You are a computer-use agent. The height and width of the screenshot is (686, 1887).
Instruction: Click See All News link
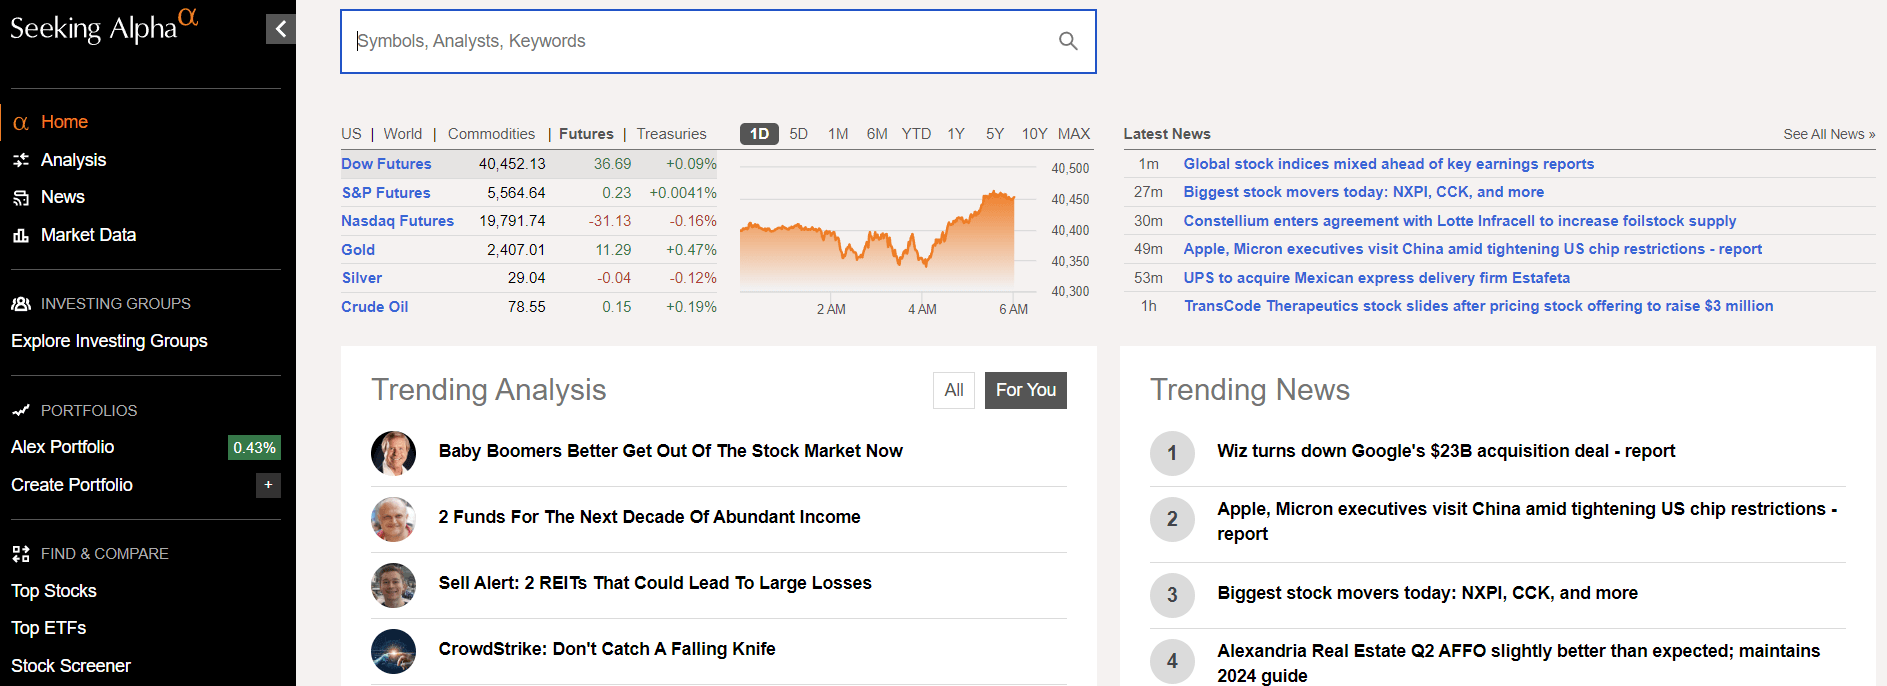(1829, 134)
